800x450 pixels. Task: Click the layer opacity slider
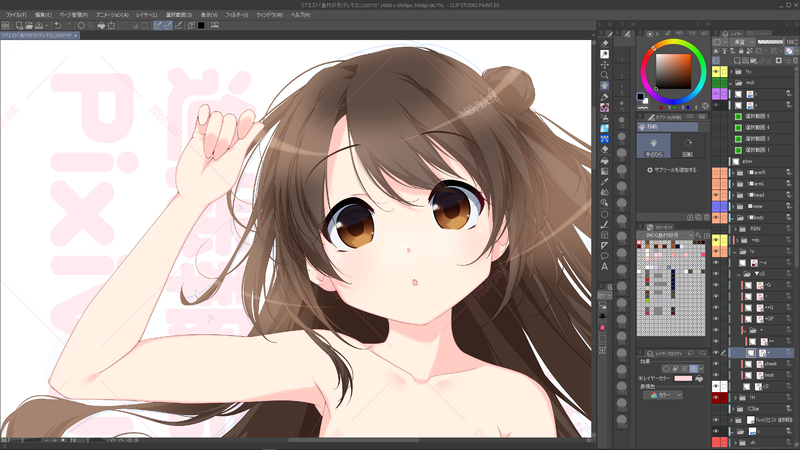coord(770,42)
